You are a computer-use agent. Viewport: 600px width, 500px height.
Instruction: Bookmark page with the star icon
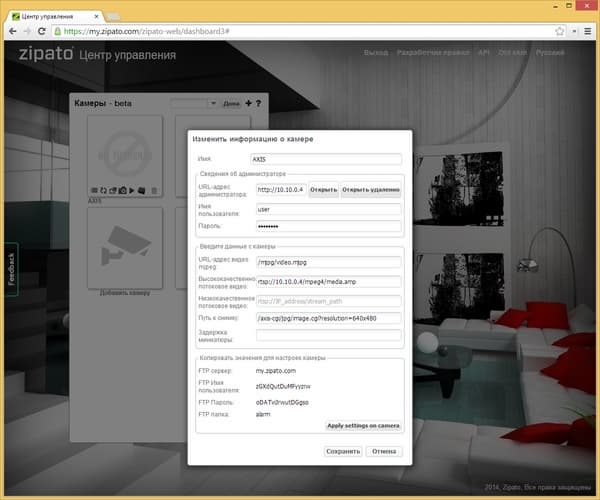(x=559, y=31)
